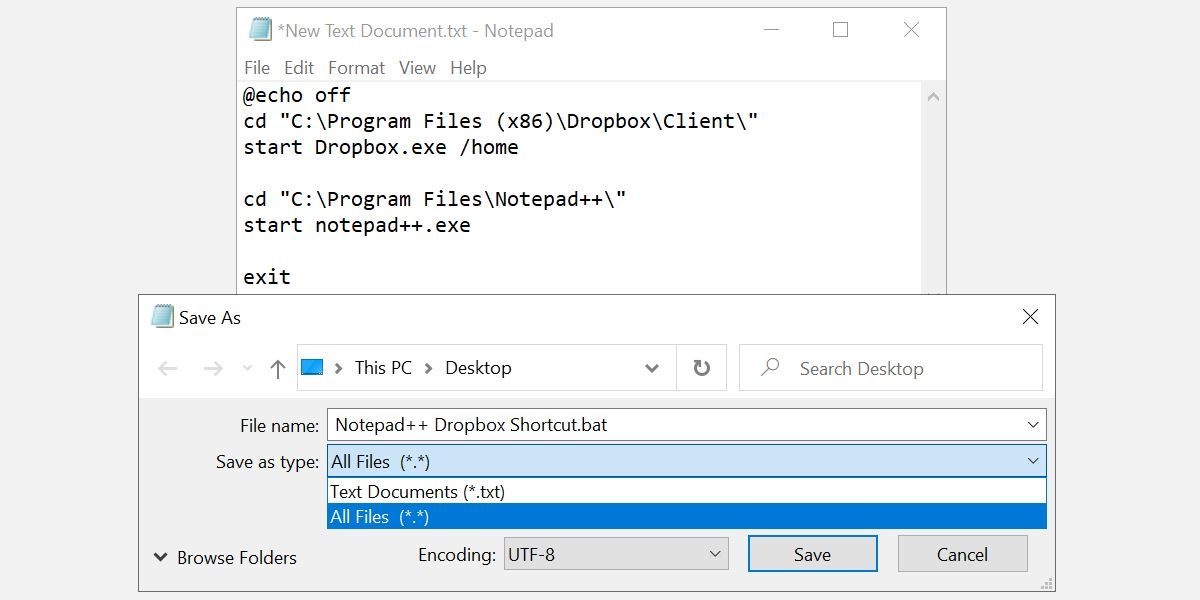Open recent locations dropdown arrow
The image size is (1200, 600).
[x=247, y=369]
